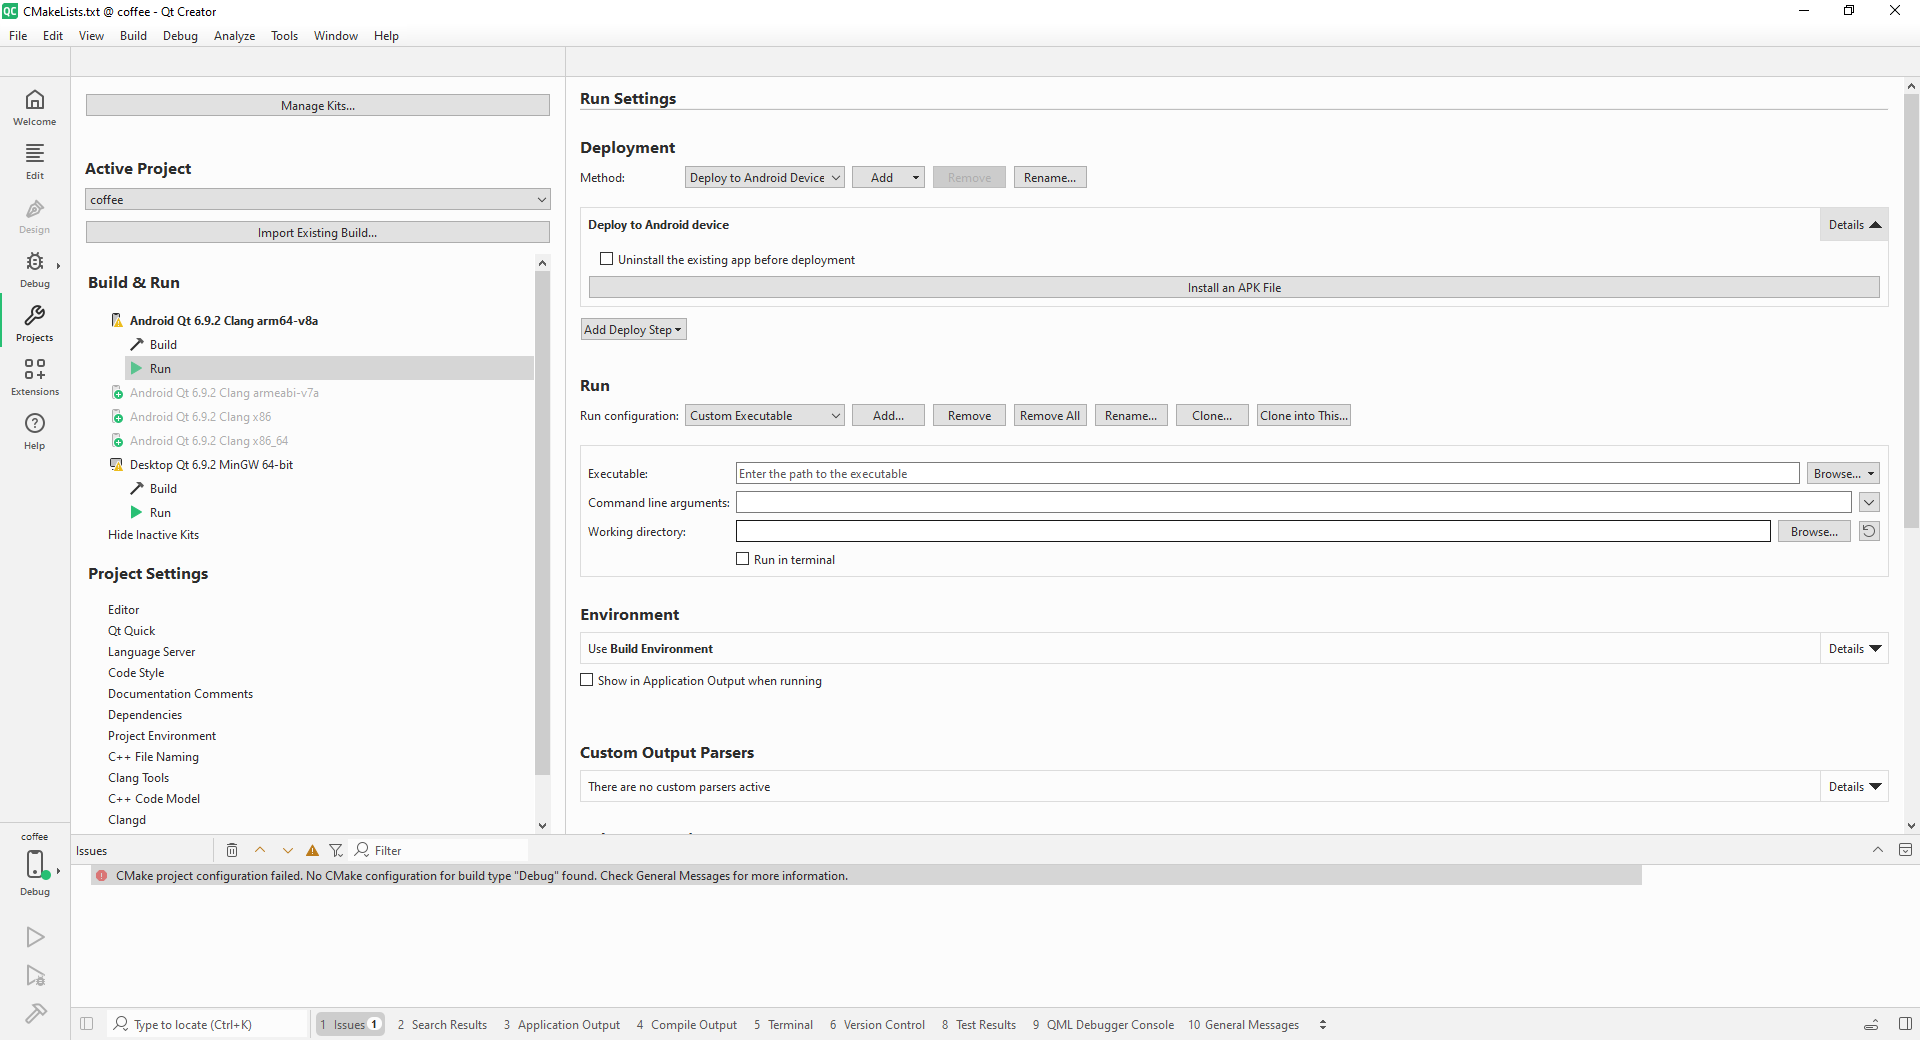1920x1040 pixels.
Task: Click the Hide Inactive Kits link
Action: point(153,535)
